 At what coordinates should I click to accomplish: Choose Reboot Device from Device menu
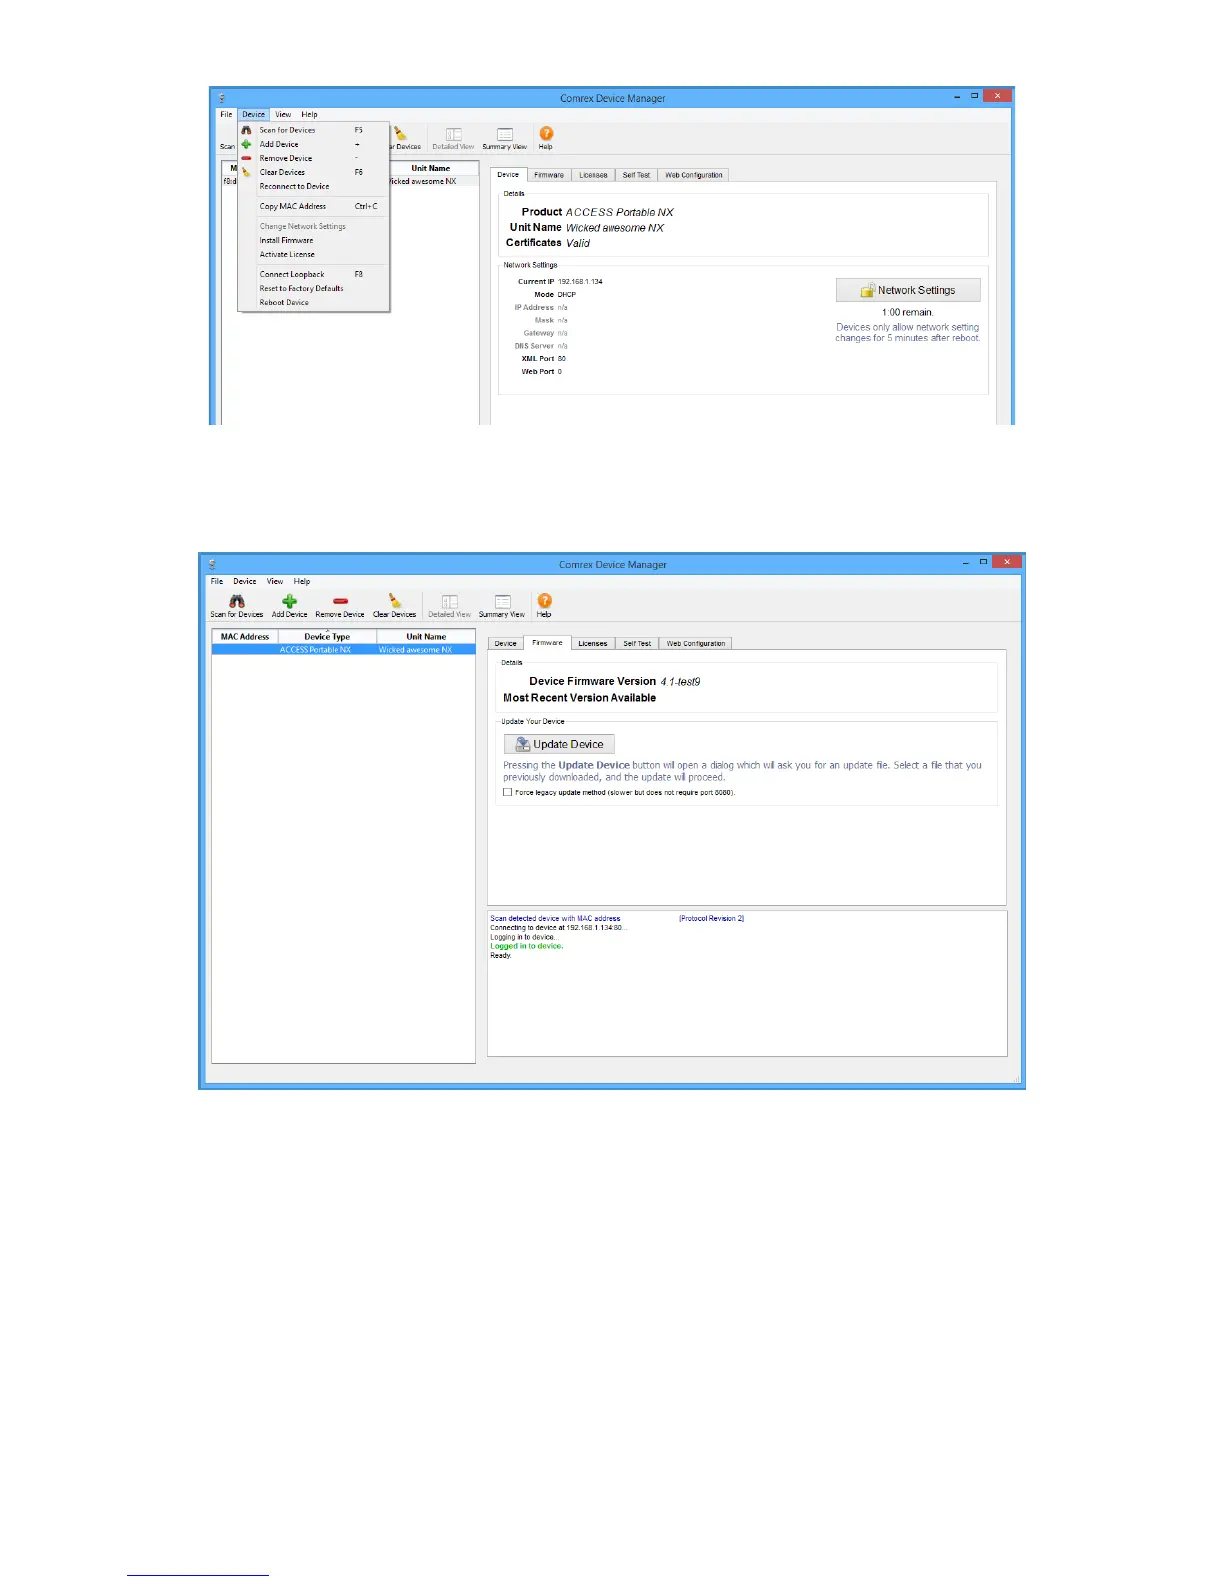[x=313, y=302]
